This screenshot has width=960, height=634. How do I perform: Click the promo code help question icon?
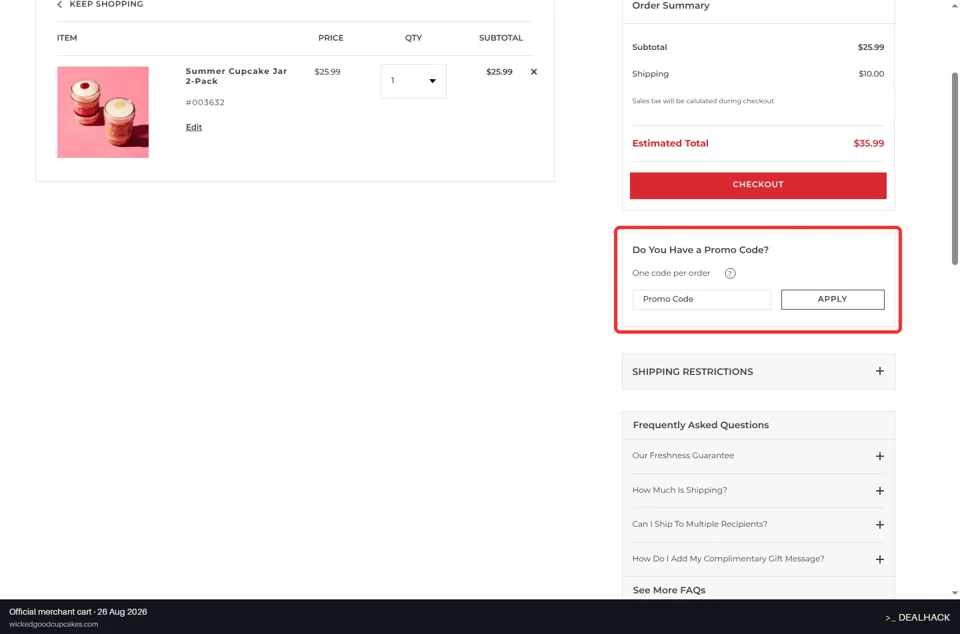click(x=730, y=274)
